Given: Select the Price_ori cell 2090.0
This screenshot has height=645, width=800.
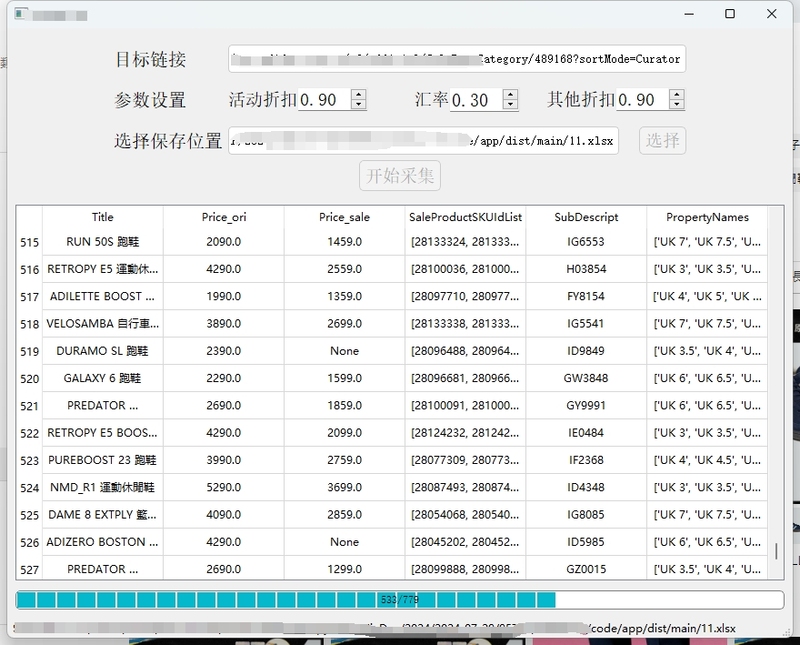Looking at the screenshot, I should click(x=223, y=242).
